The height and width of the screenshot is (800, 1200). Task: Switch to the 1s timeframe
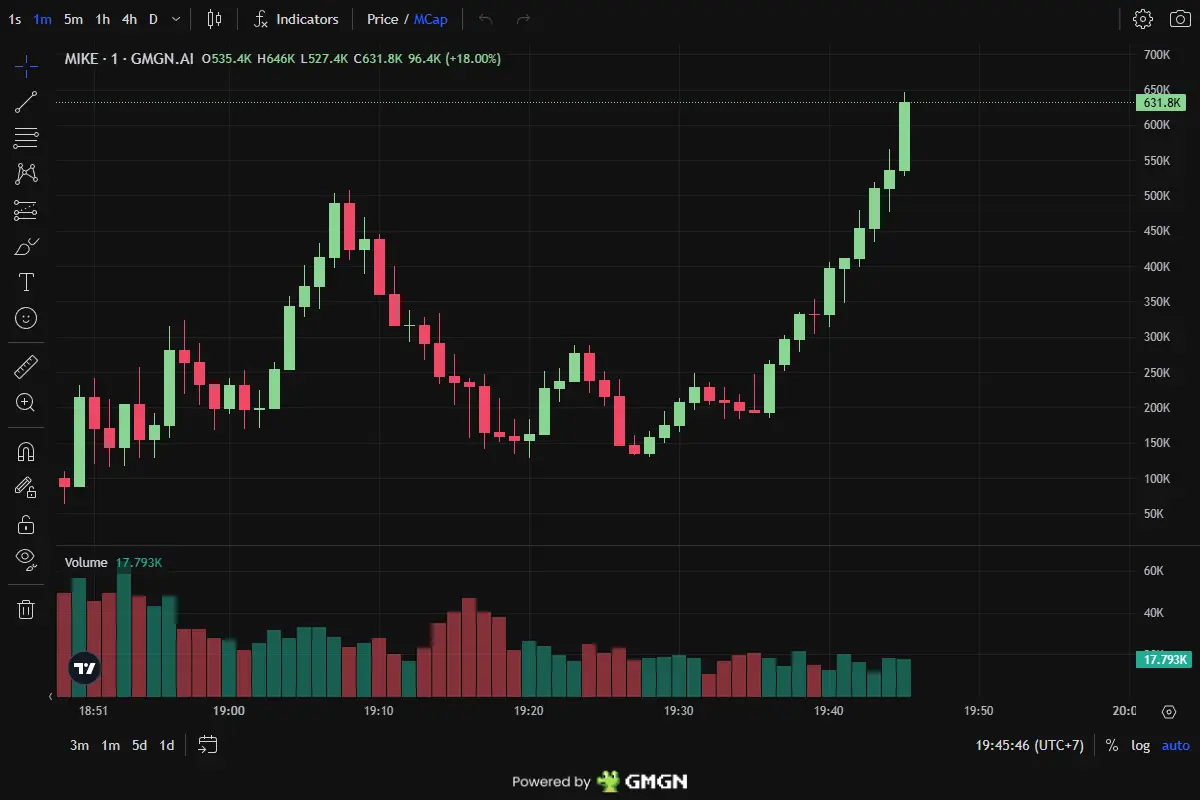tap(14, 19)
